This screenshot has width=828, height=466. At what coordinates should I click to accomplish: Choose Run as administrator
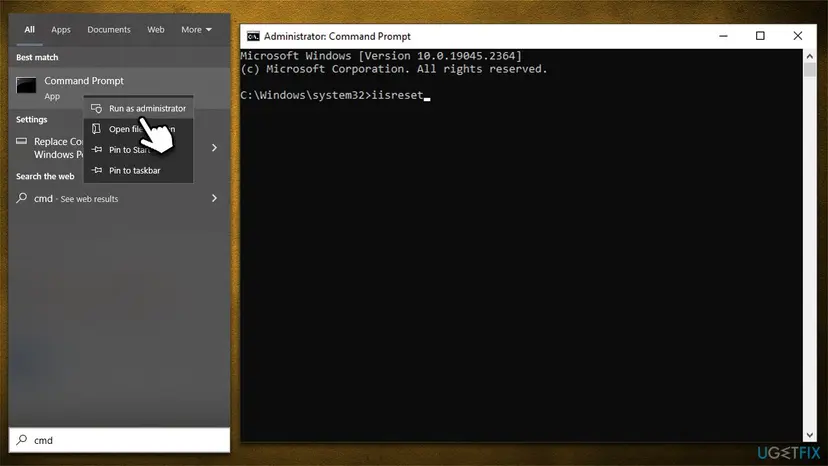(x=139, y=108)
